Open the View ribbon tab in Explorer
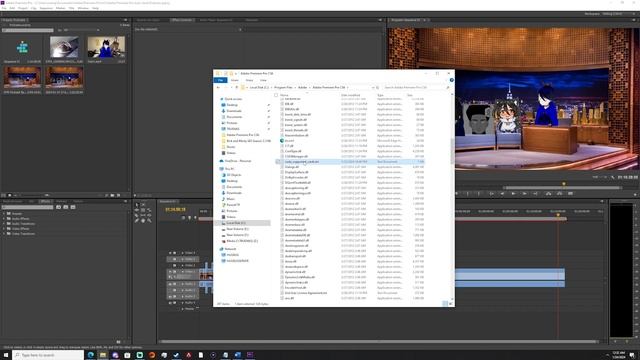The width and height of the screenshot is (640, 360). [263, 80]
